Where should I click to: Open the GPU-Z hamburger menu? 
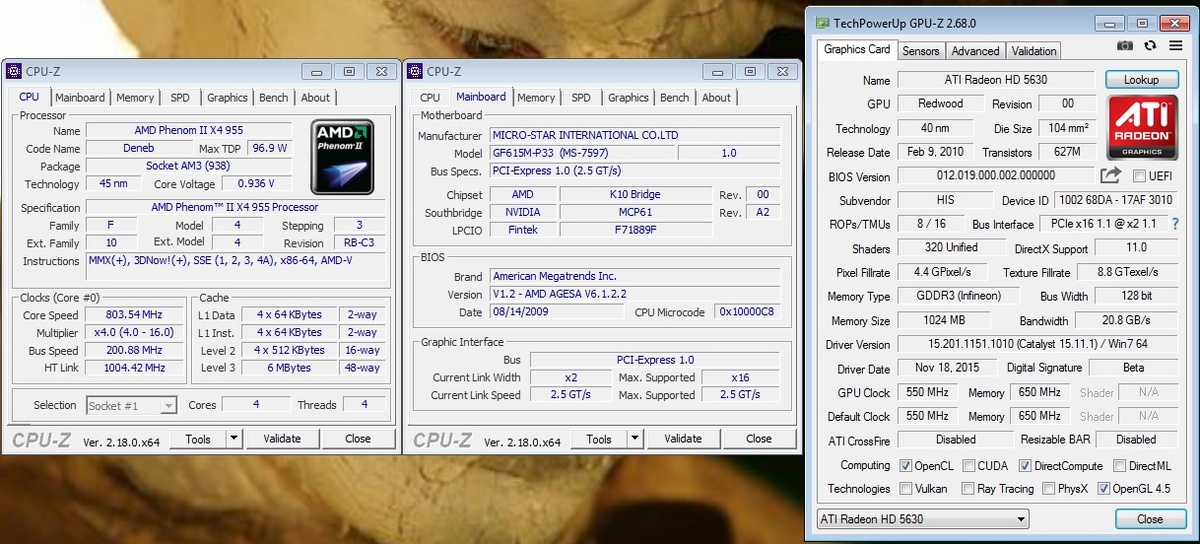point(1175,46)
